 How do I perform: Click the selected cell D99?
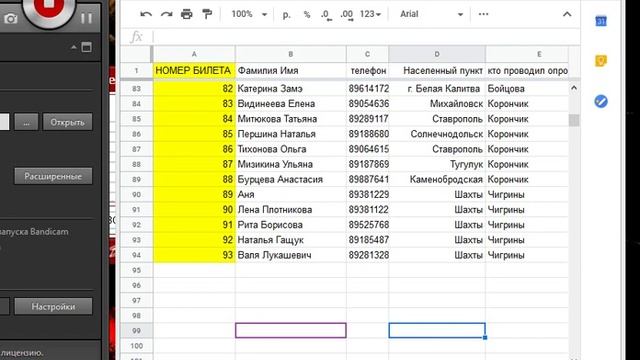(437, 331)
